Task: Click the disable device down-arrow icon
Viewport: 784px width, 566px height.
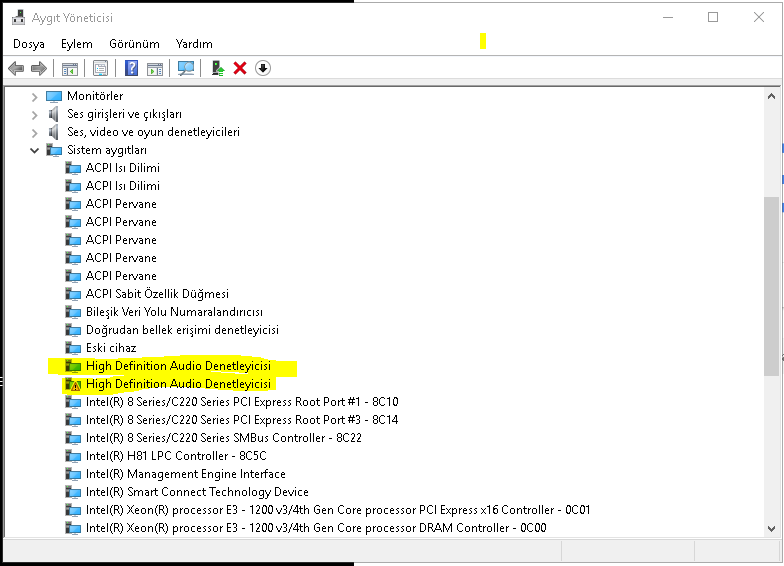Action: [x=263, y=68]
